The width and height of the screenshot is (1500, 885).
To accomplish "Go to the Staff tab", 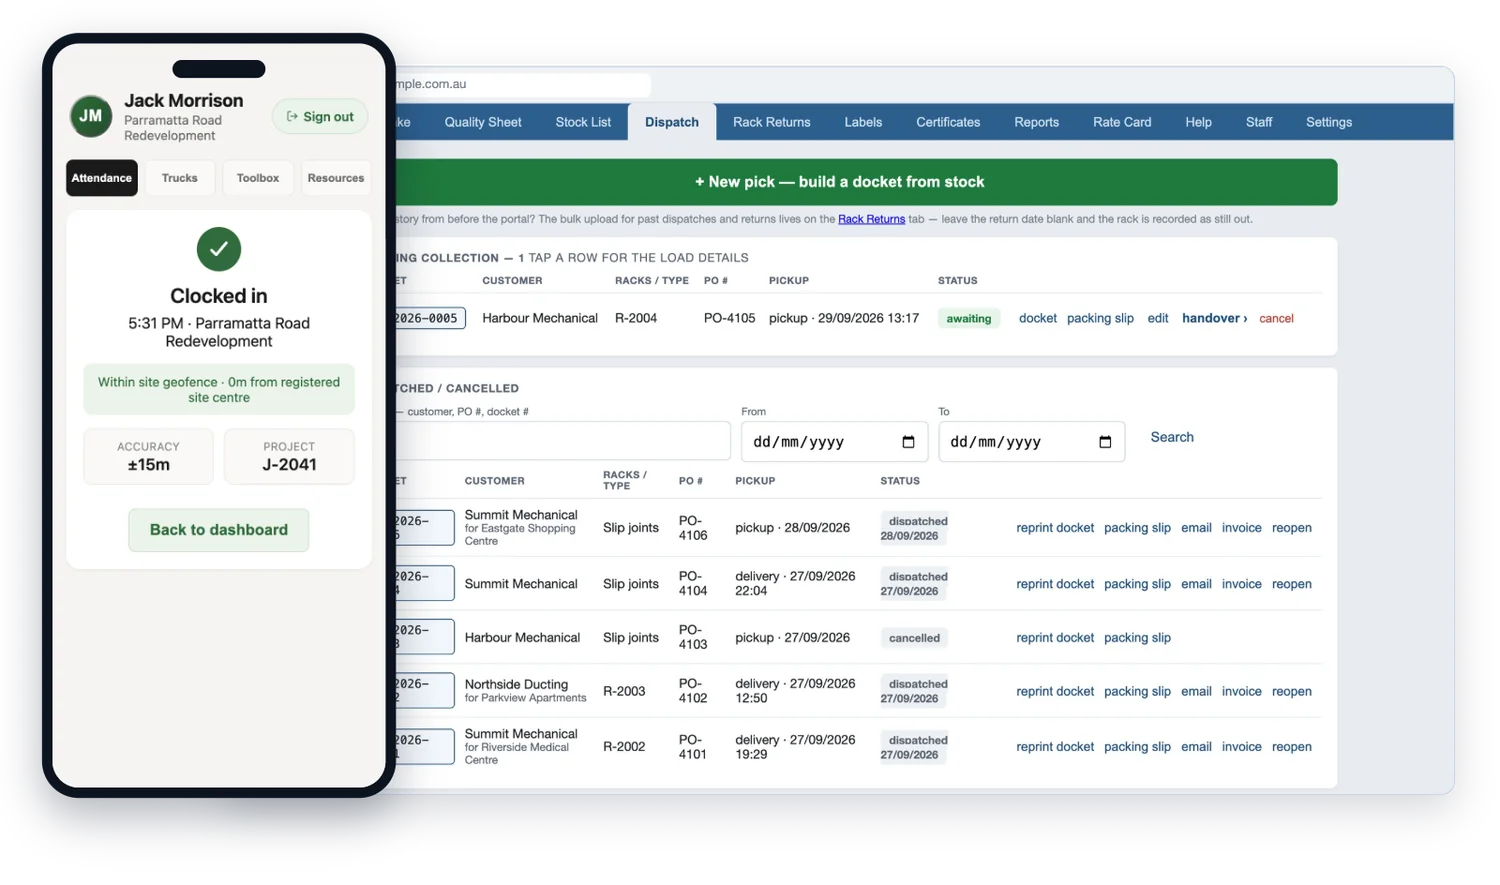I will point(1259,122).
